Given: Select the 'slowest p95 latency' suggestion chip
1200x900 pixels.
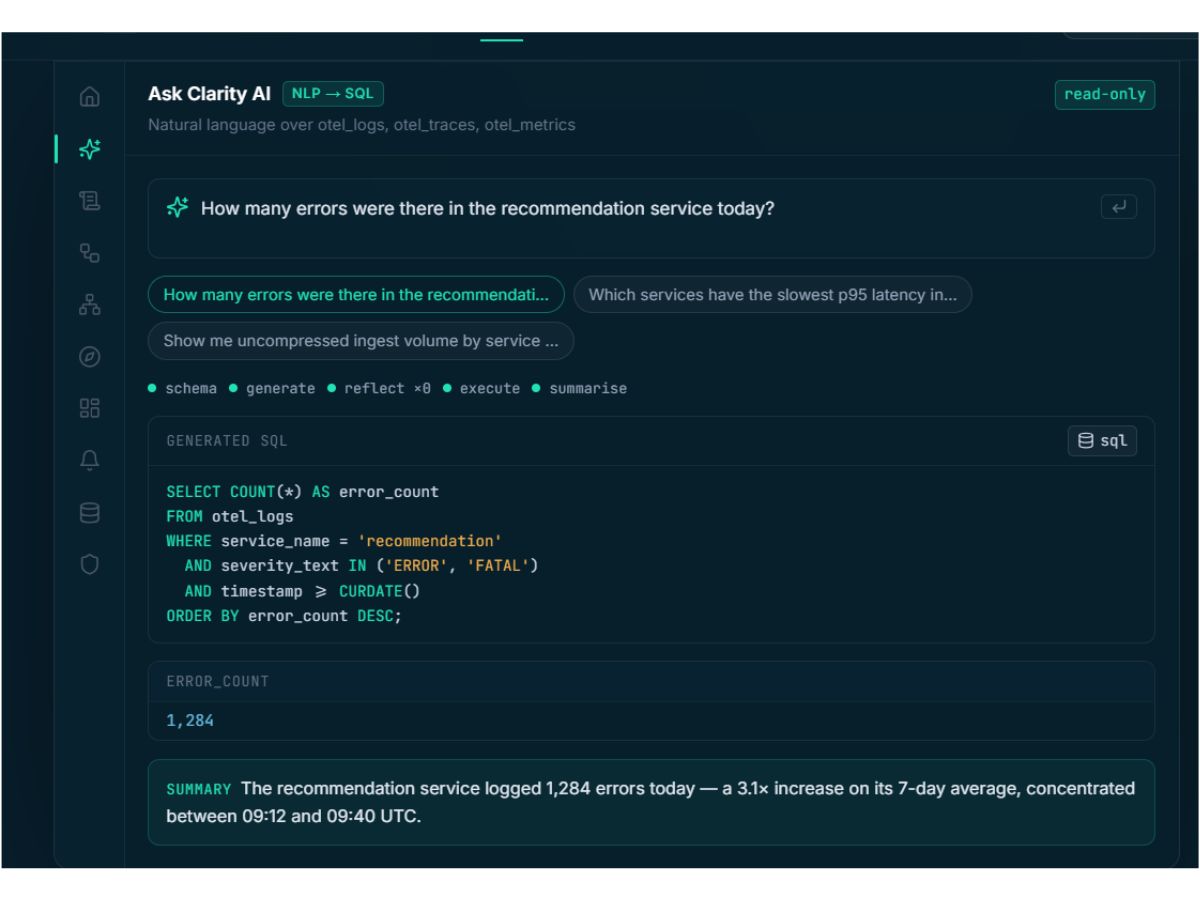Looking at the screenshot, I should [773, 295].
